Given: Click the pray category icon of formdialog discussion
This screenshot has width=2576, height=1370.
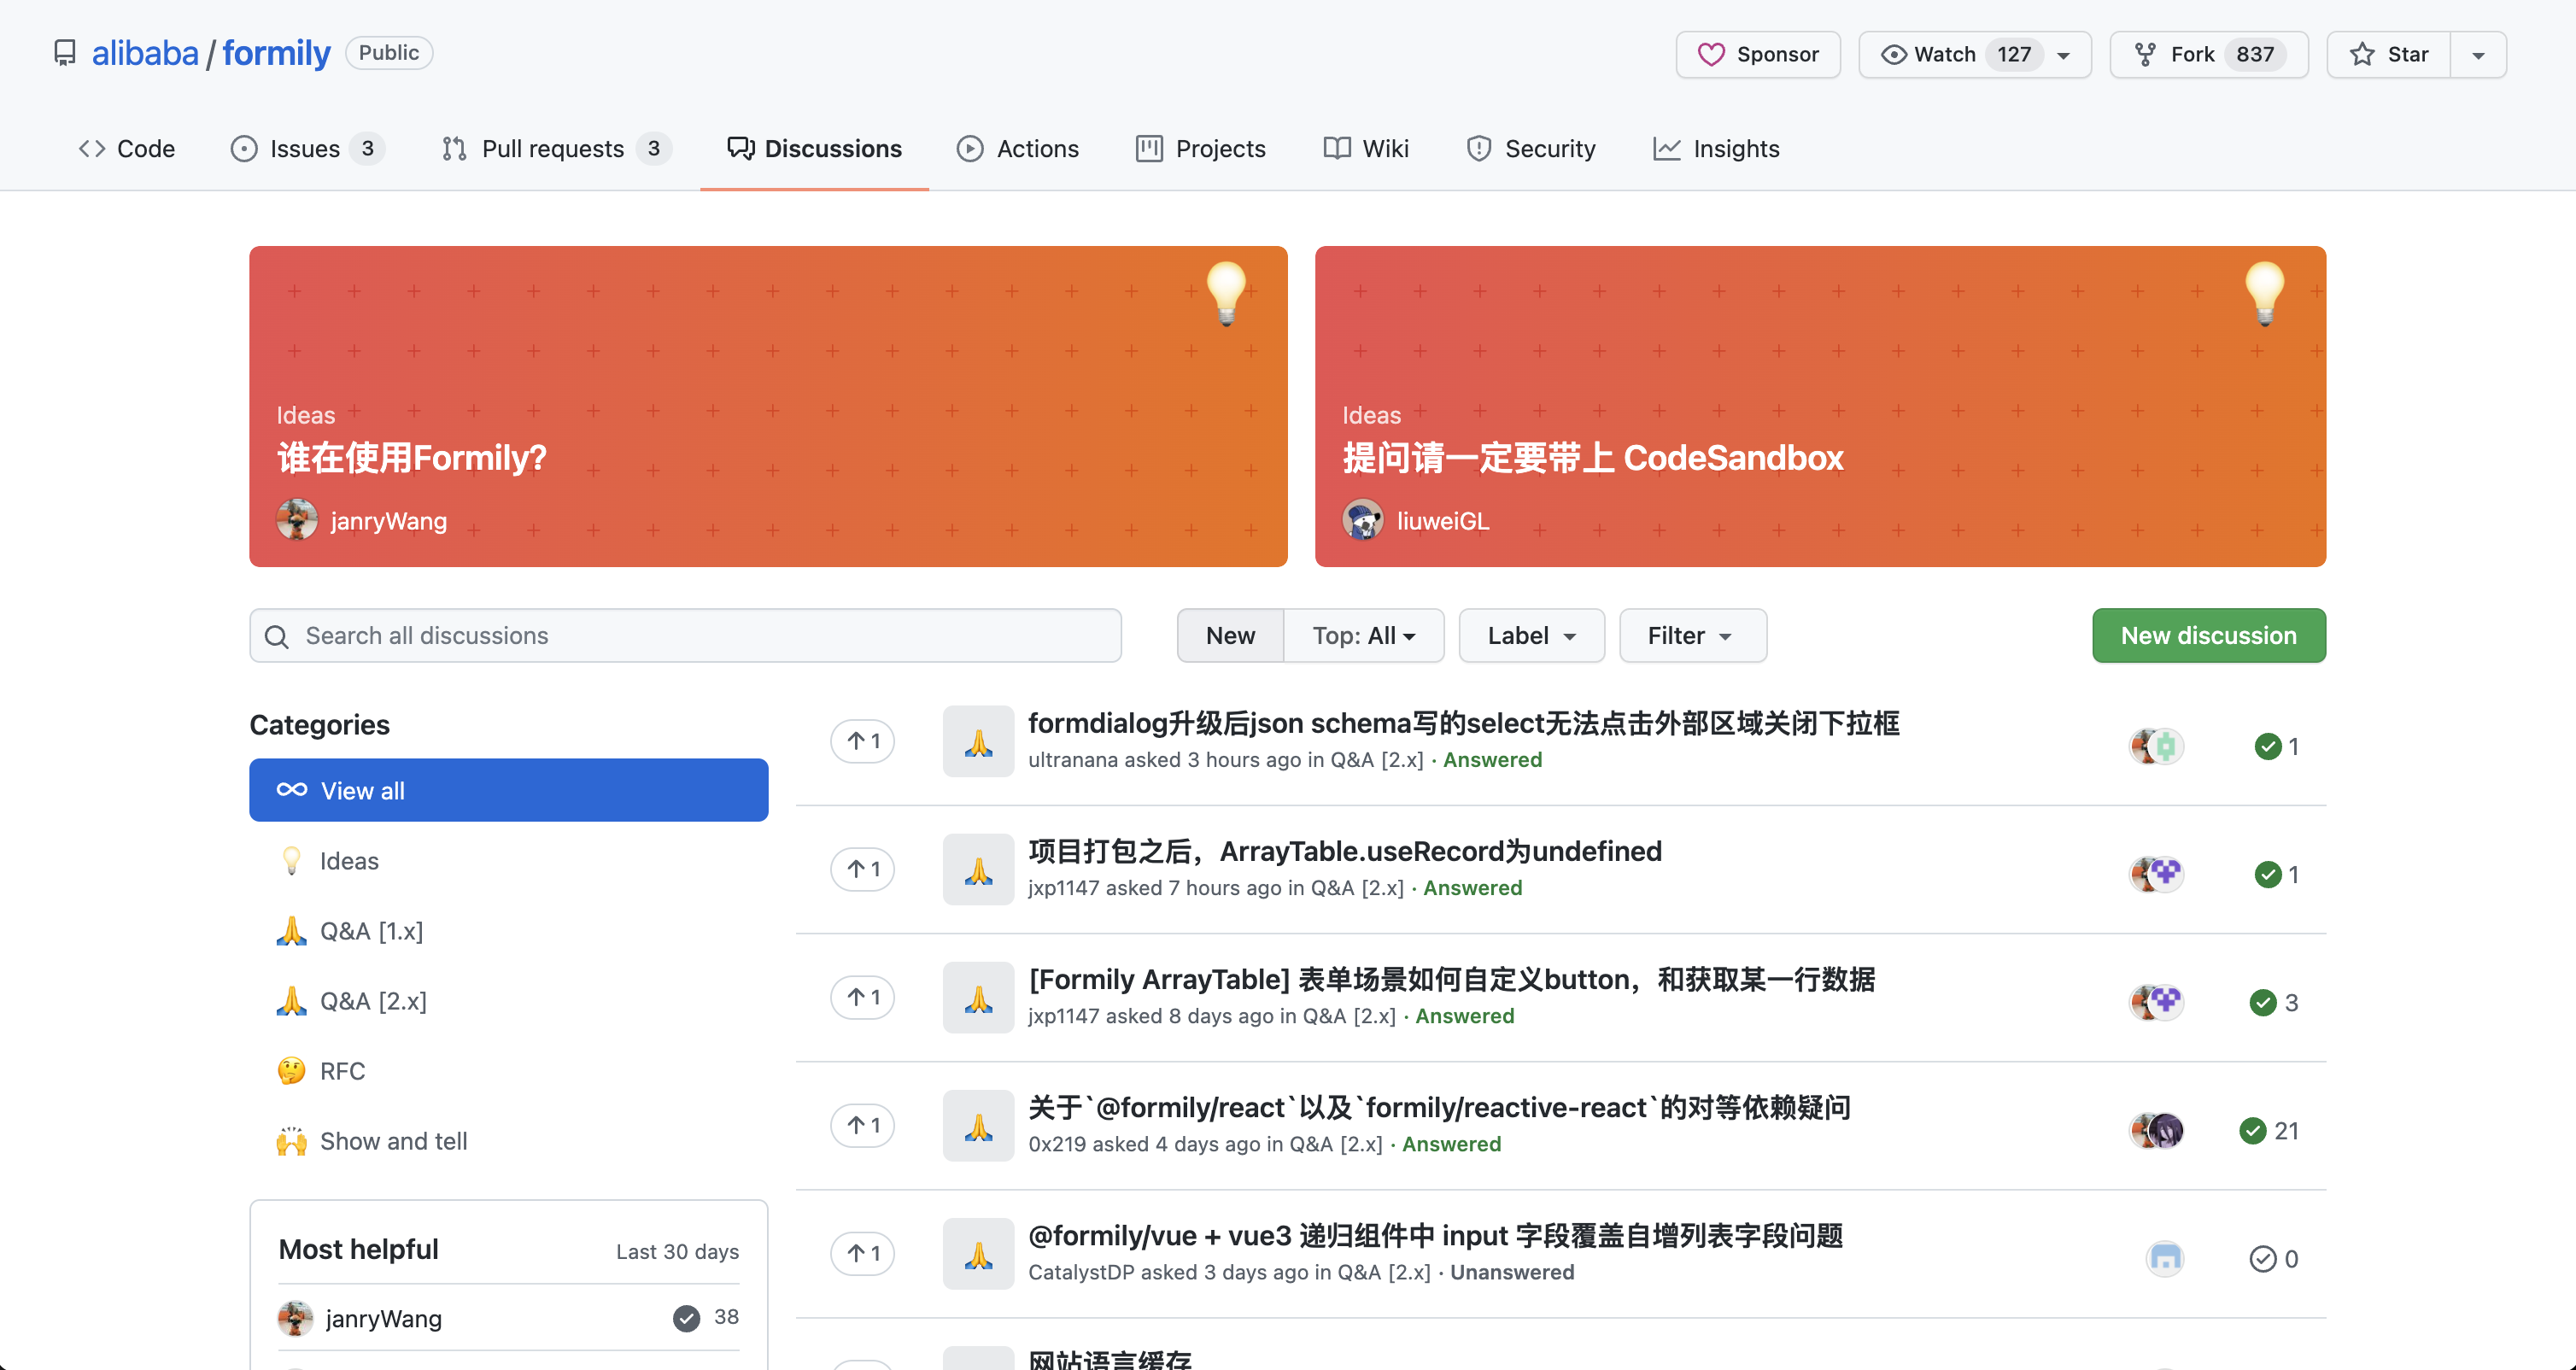Looking at the screenshot, I should 978,741.
